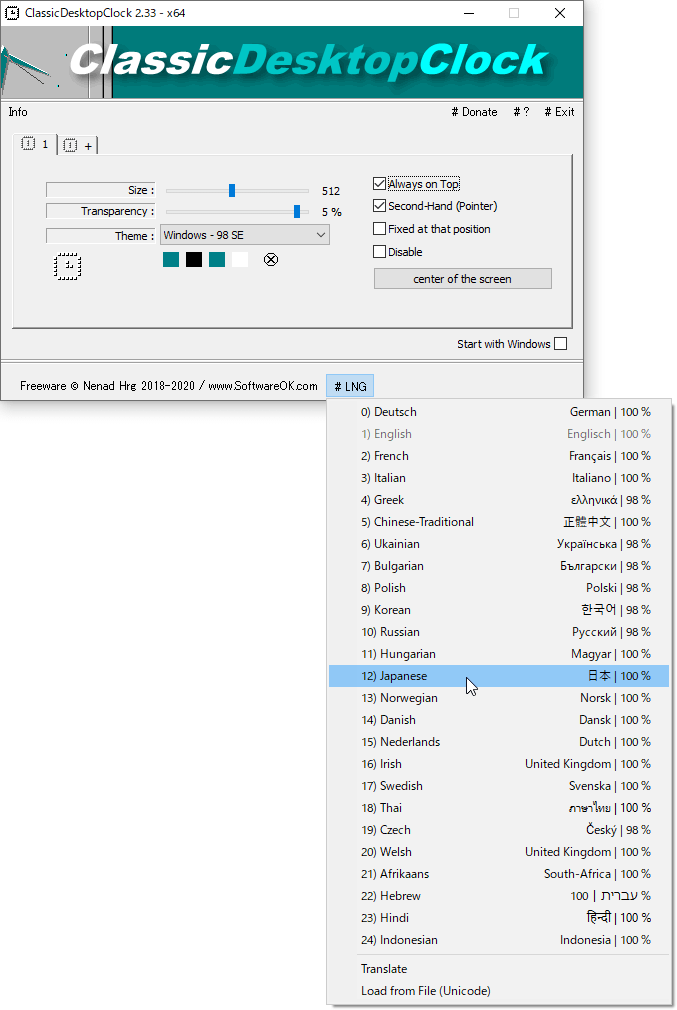Viewport: 677px width, 1010px height.
Task: Check the Disable option
Action: pos(379,252)
